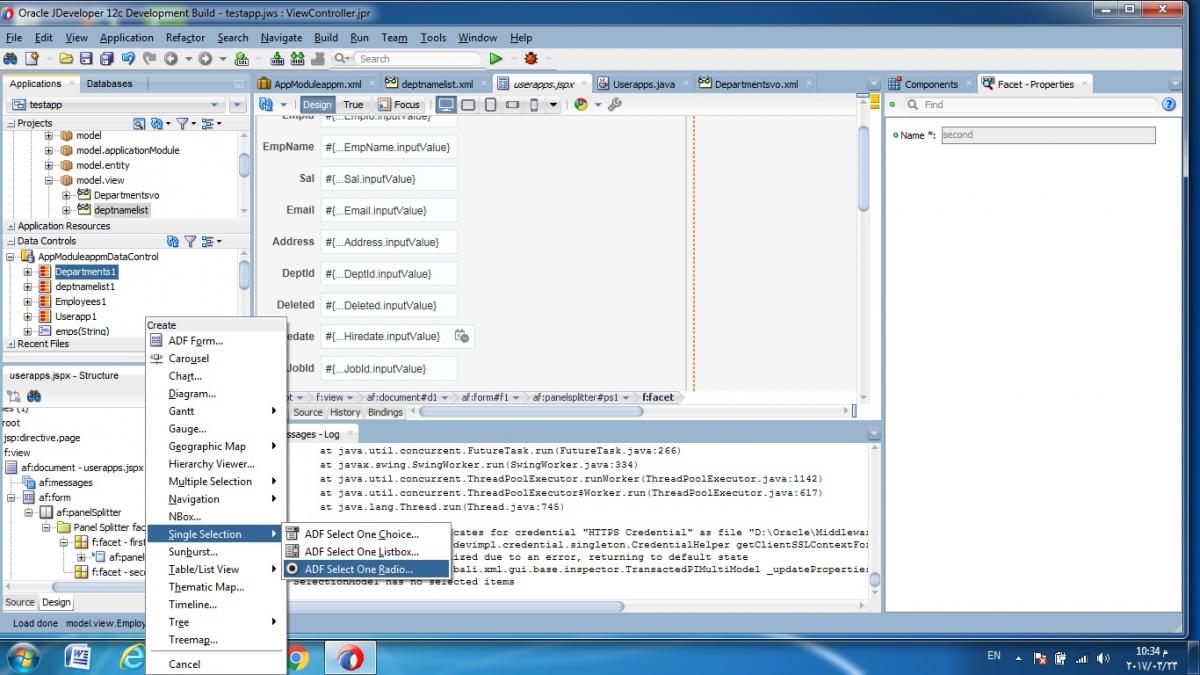Click the green Run button in toolbar
The width and height of the screenshot is (1200, 675).
[495, 59]
